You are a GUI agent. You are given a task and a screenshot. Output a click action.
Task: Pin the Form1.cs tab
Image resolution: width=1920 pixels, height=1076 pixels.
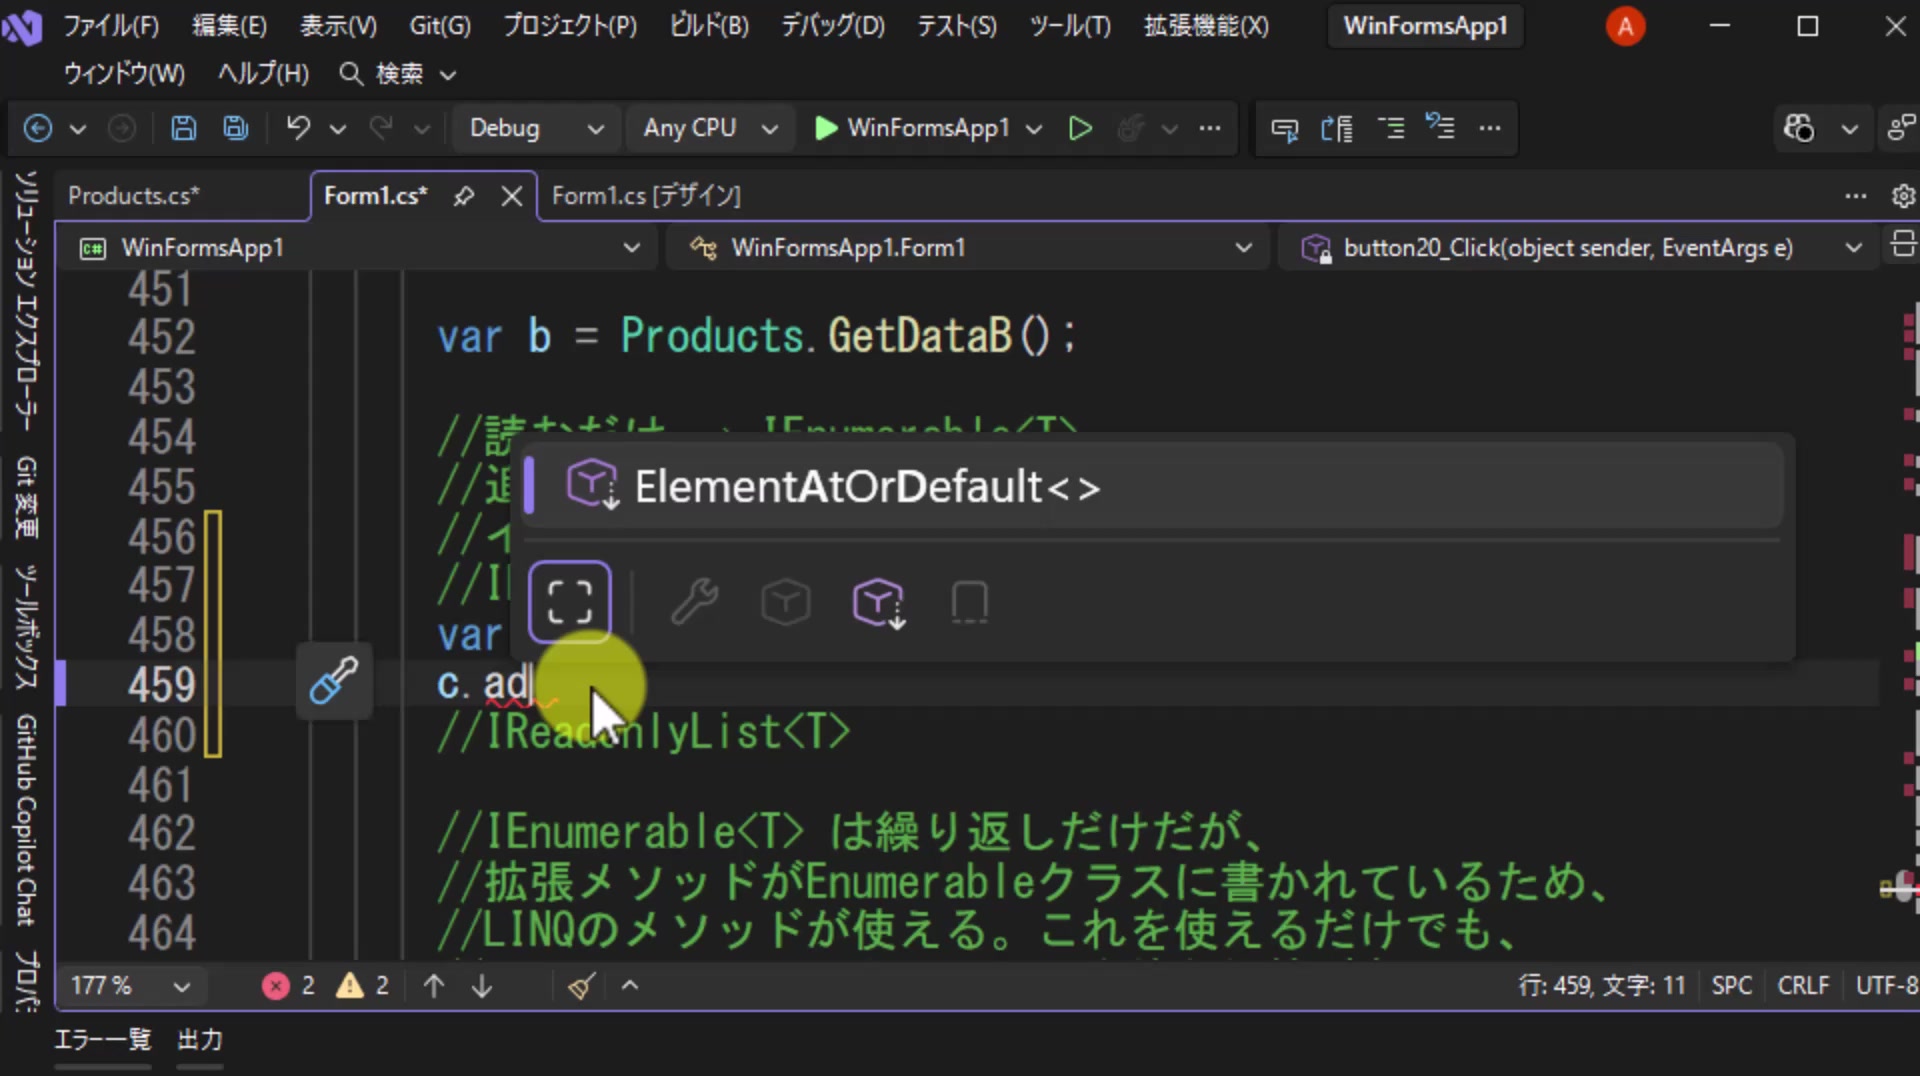pos(463,196)
